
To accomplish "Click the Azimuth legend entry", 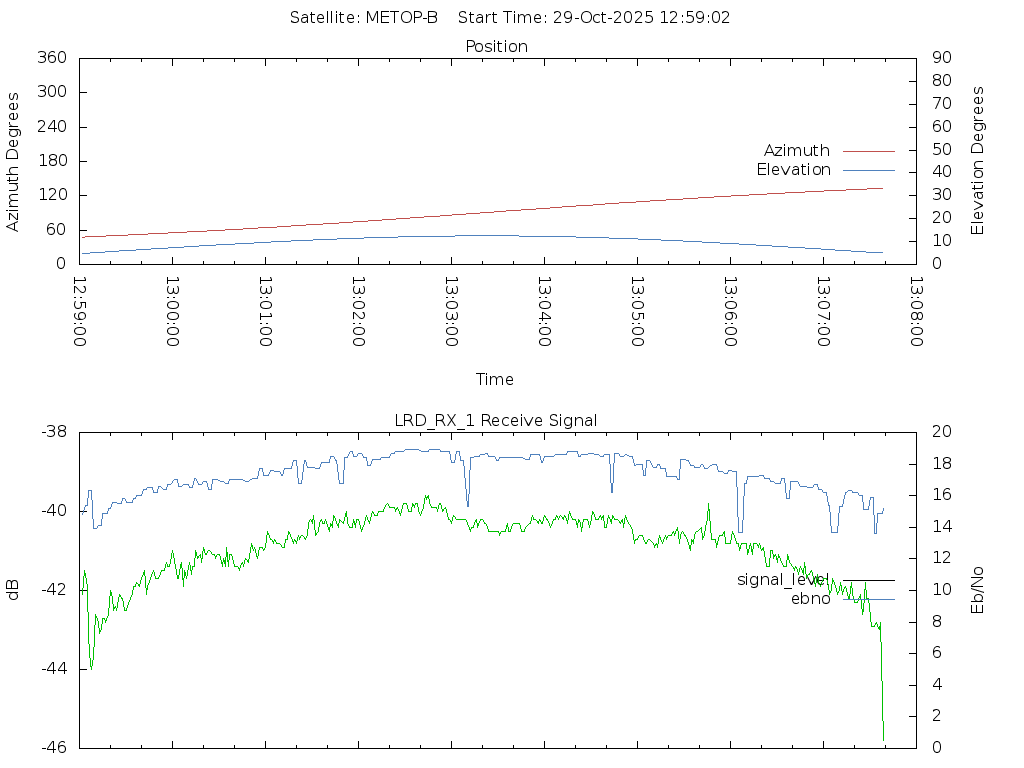I will pyautogui.click(x=796, y=151).
